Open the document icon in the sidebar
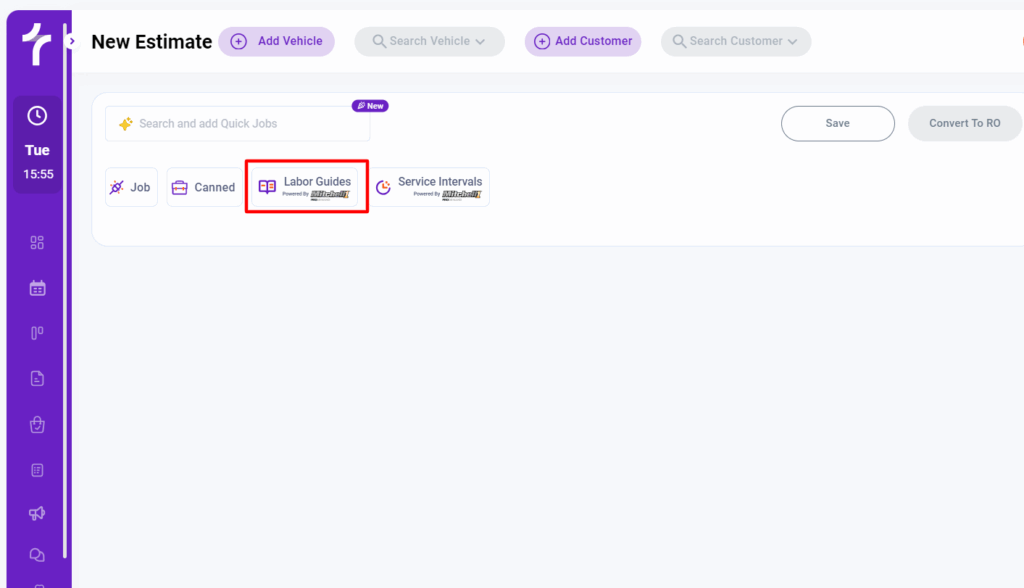Screen dimensions: 1024x588 [x=37, y=378]
